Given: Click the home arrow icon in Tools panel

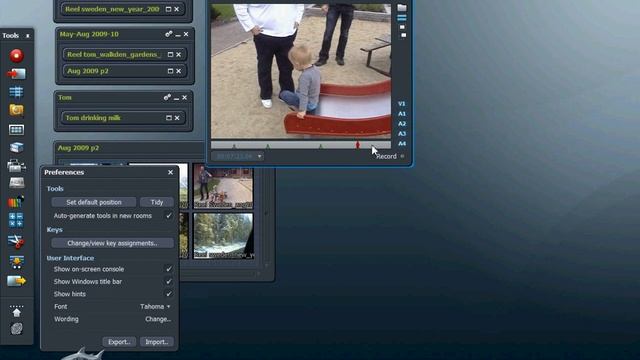Looking at the screenshot, I should (16, 311).
